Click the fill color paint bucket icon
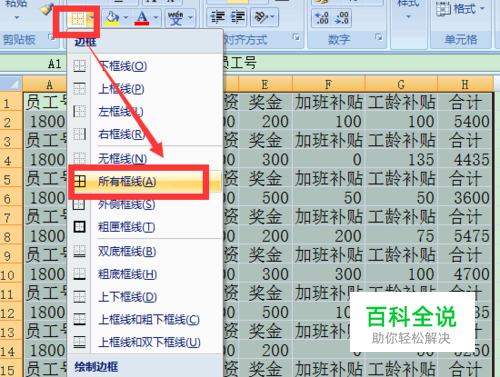This screenshot has height=377, width=500. tap(112, 17)
